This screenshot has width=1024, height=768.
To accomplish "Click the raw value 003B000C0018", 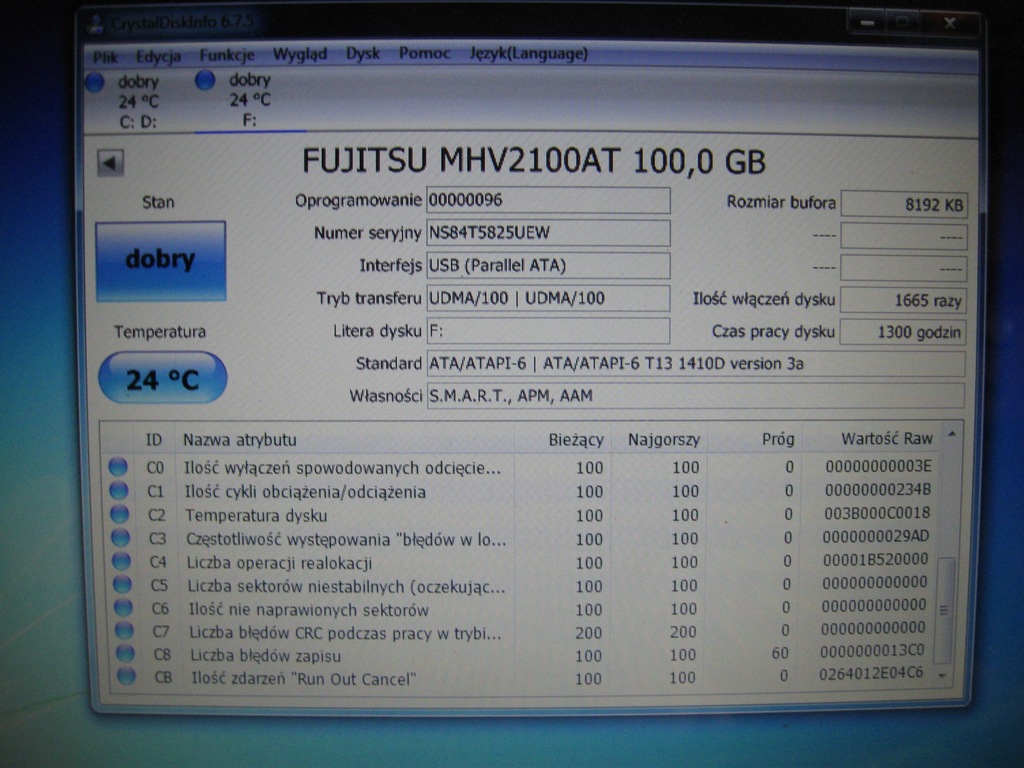I will [877, 513].
